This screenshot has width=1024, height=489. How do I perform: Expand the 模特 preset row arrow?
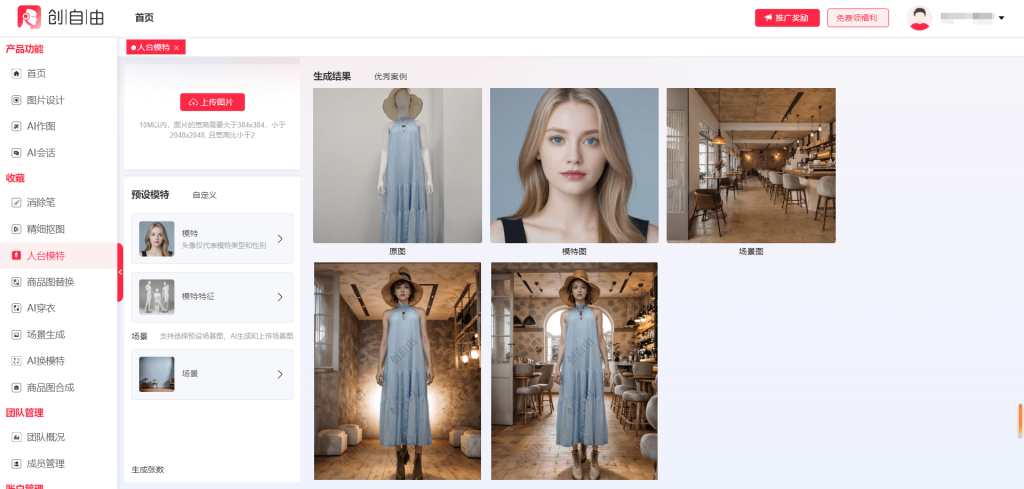point(280,239)
